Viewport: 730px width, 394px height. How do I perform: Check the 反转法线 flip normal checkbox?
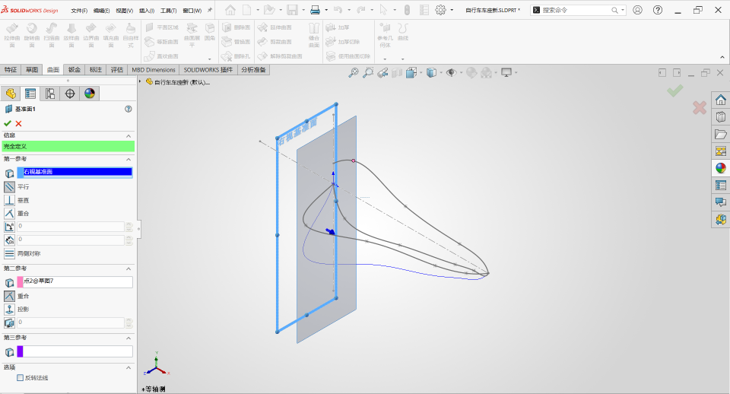[20, 378]
